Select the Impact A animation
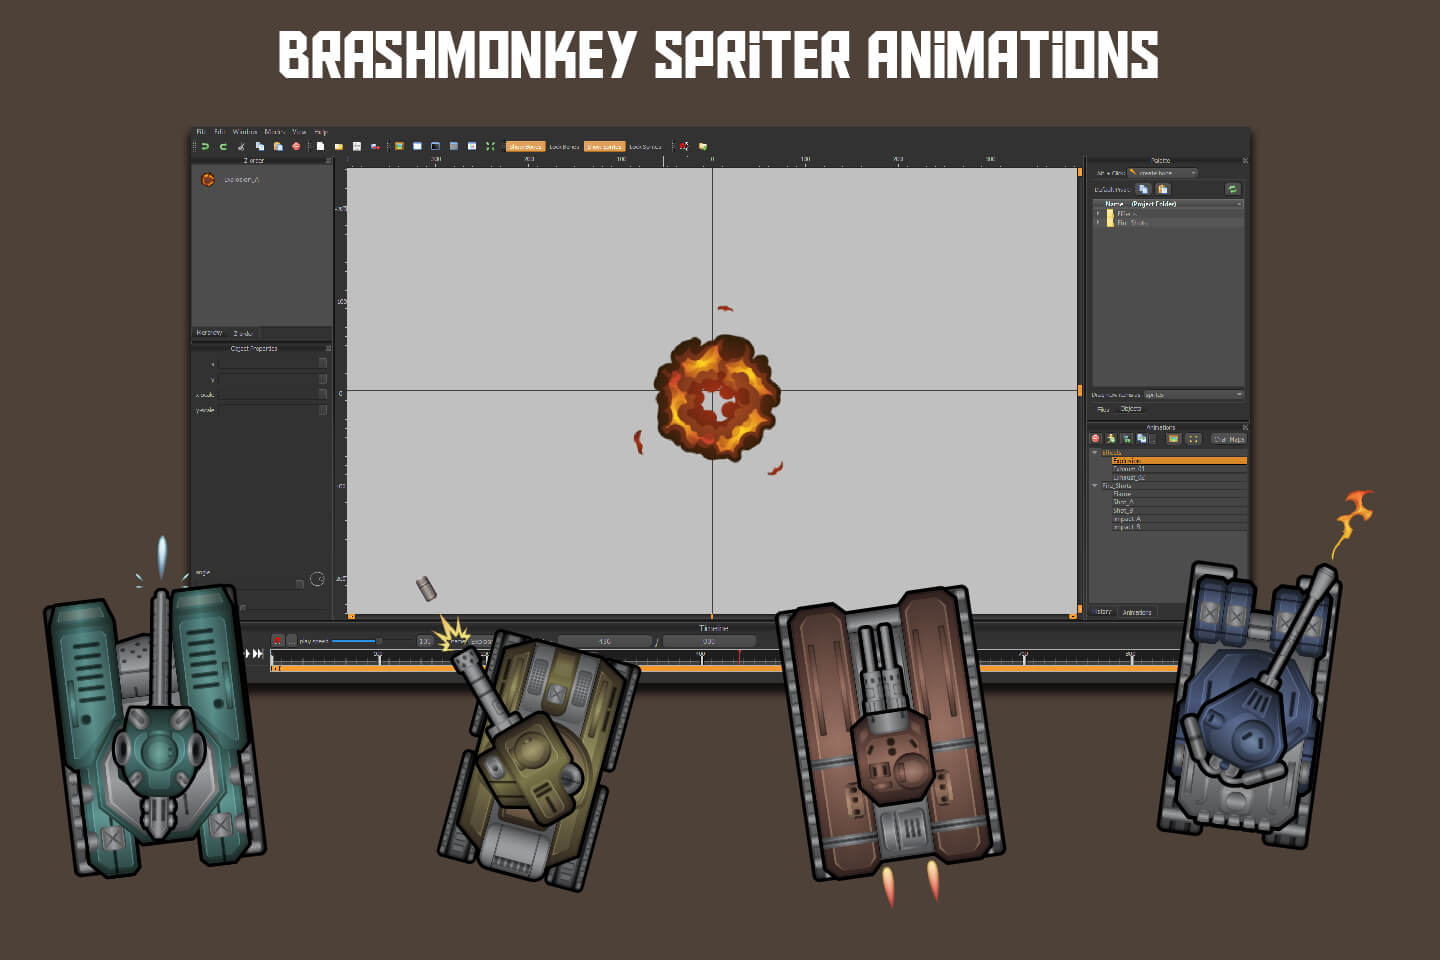 tap(1179, 519)
